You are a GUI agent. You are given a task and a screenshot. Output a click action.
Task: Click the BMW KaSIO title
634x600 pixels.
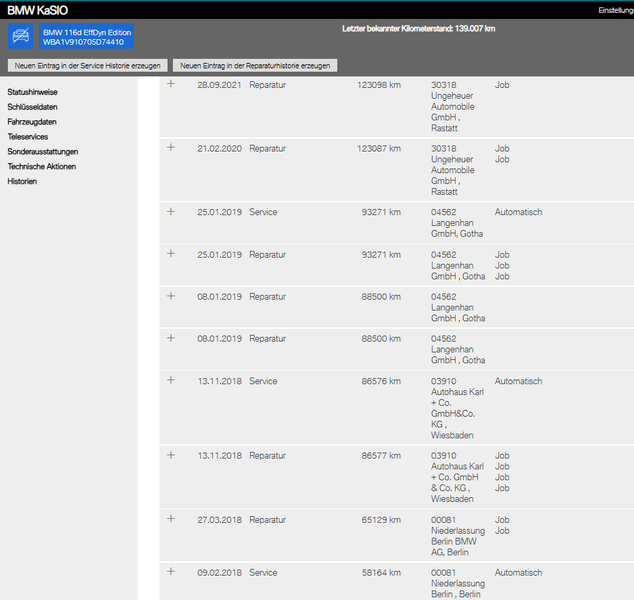(x=38, y=11)
